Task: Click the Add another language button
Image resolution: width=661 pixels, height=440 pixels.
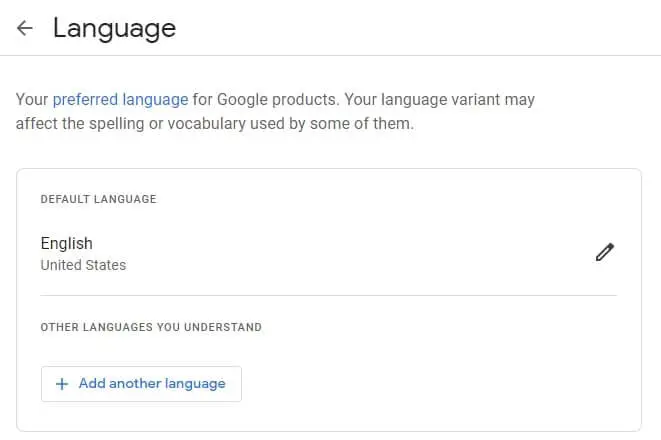Action: click(x=141, y=384)
